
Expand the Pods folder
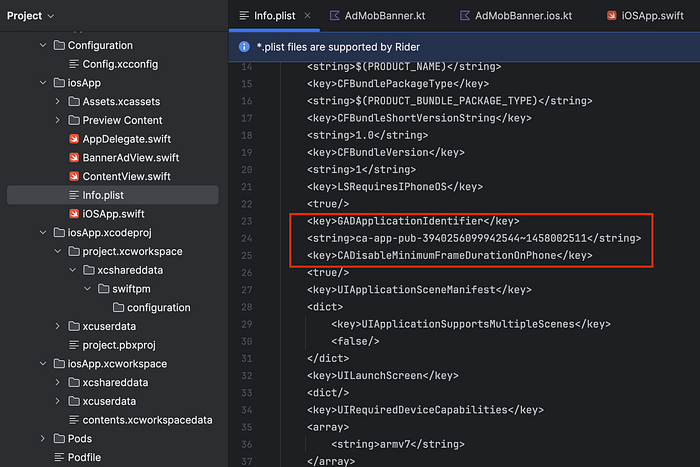[x=43, y=438]
